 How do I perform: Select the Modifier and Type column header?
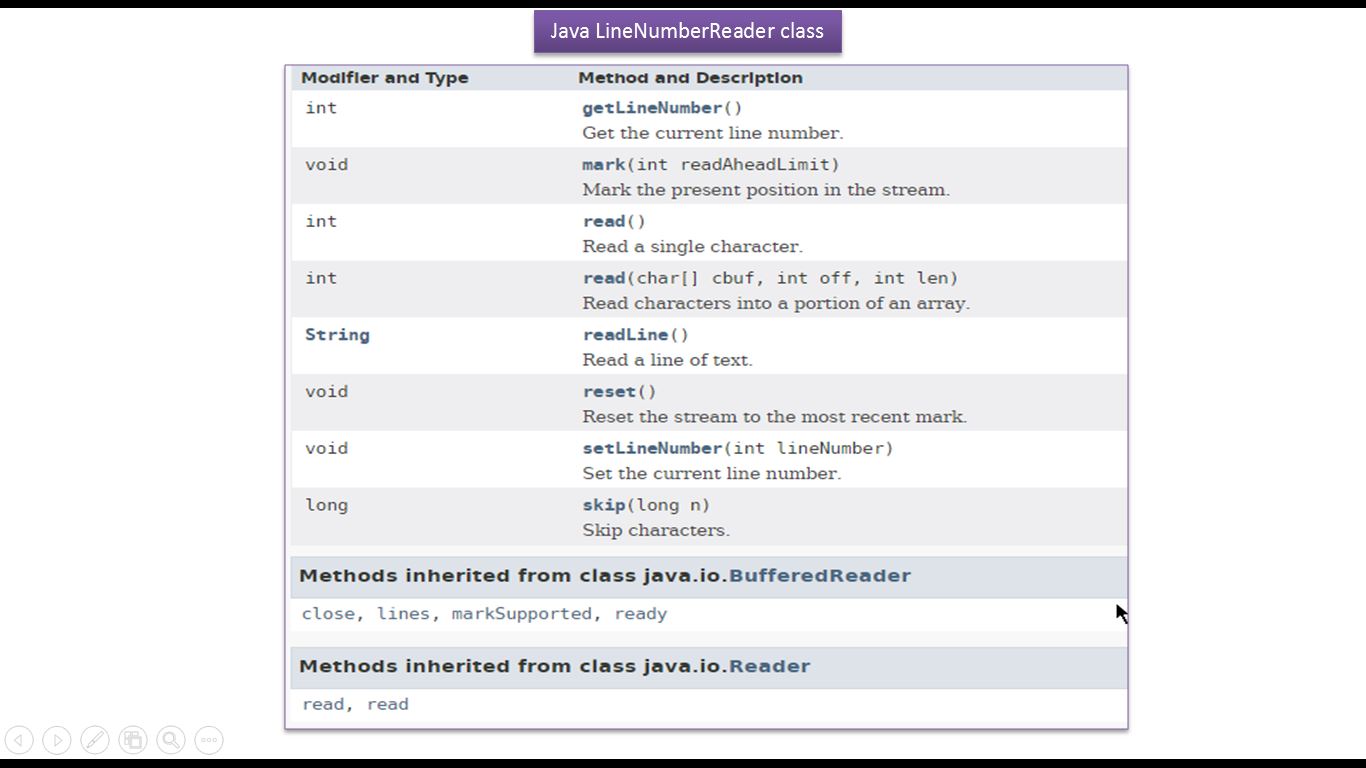pyautogui.click(x=384, y=78)
